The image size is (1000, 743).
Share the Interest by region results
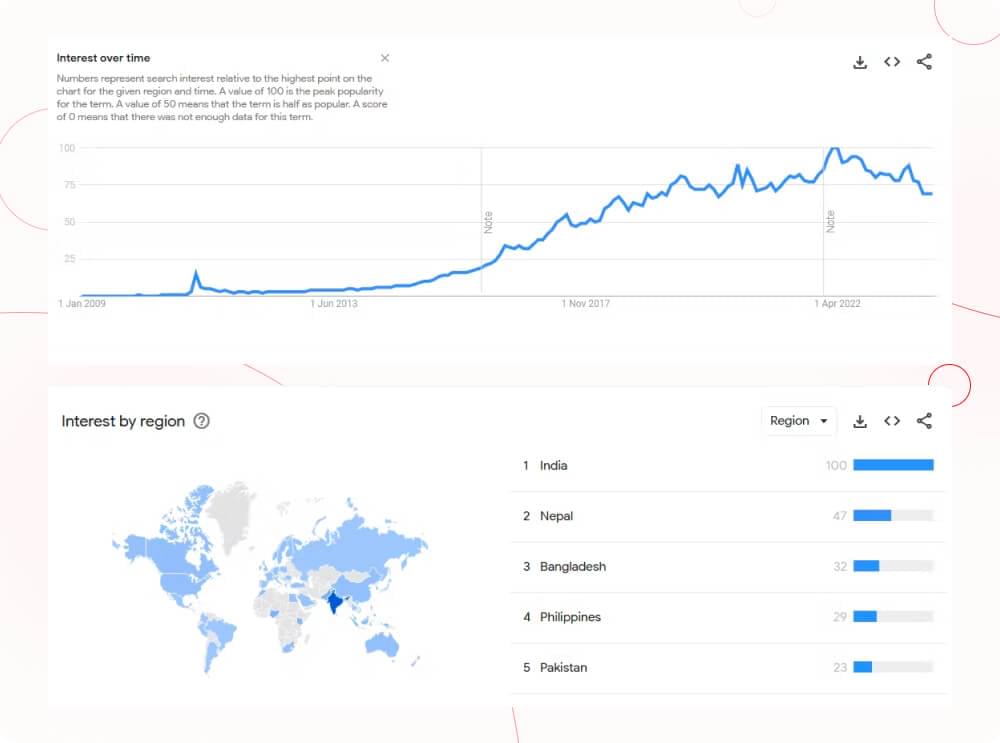tap(924, 421)
